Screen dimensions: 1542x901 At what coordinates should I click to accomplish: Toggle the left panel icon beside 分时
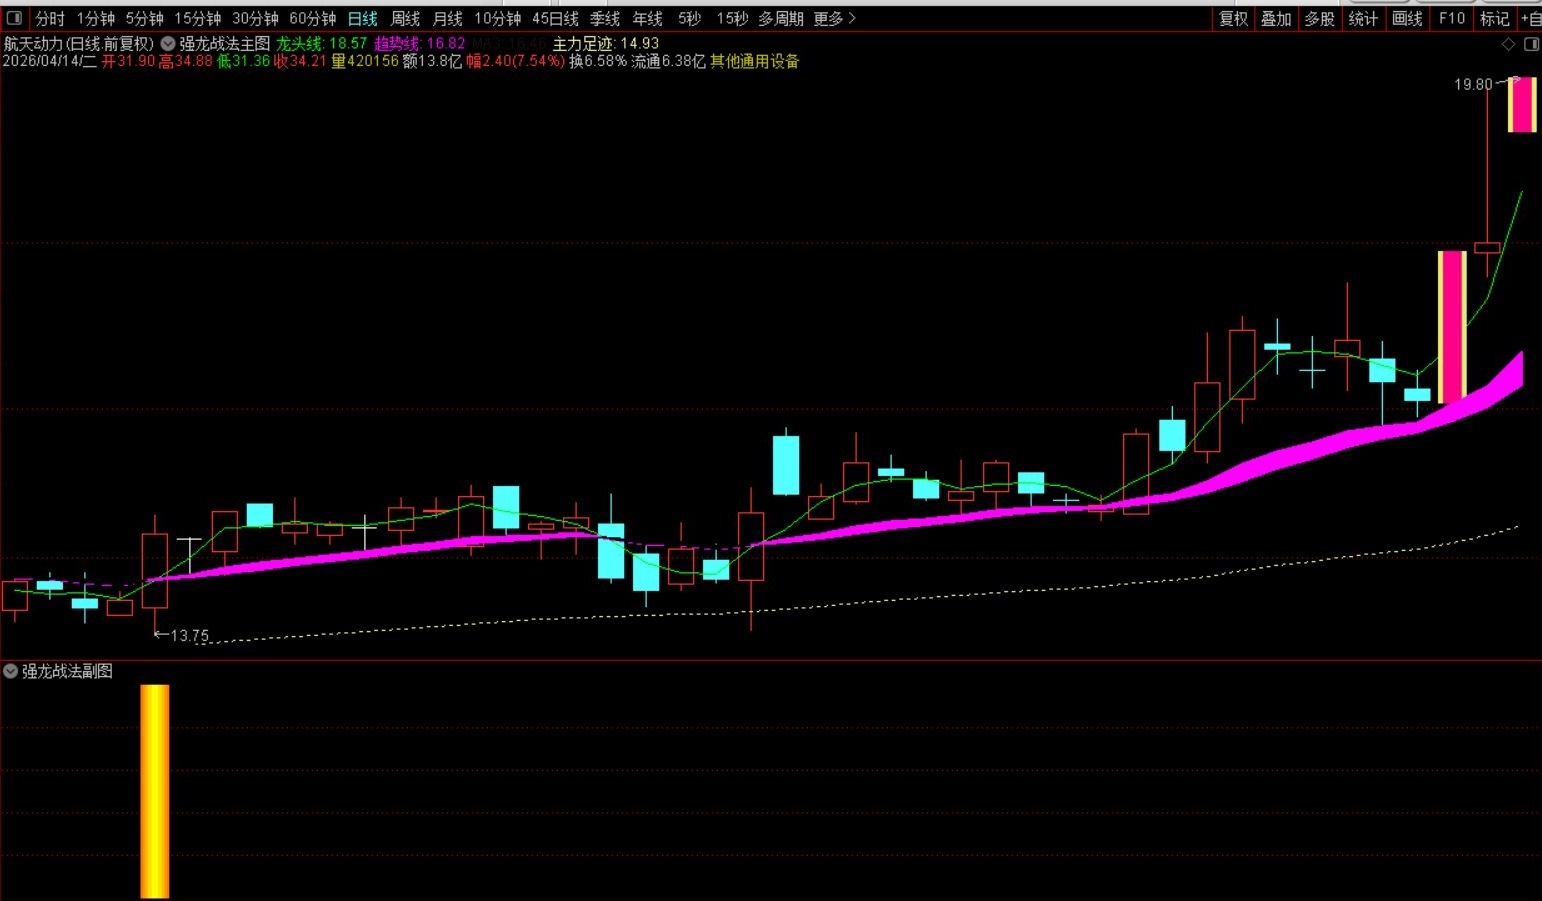[x=14, y=18]
